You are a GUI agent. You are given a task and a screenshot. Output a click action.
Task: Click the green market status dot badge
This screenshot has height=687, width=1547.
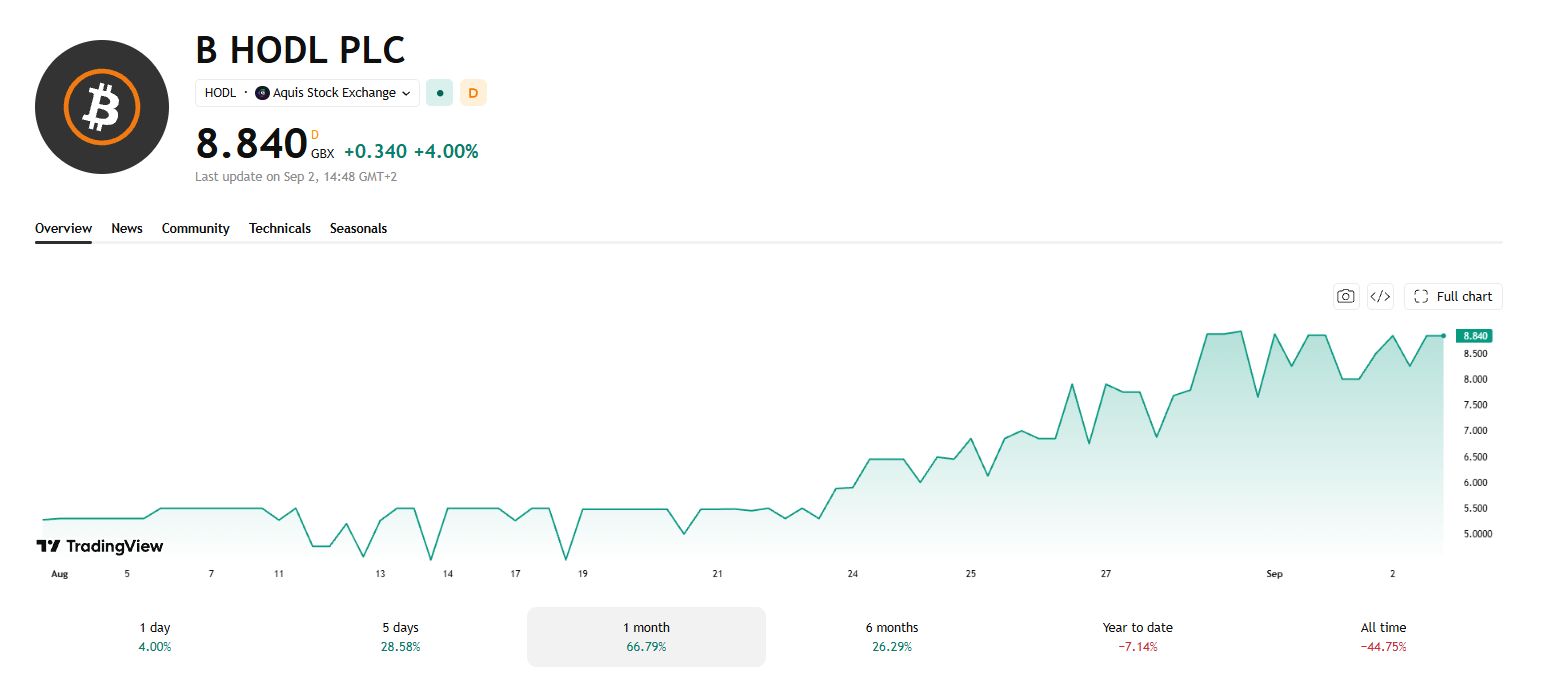pyautogui.click(x=440, y=93)
